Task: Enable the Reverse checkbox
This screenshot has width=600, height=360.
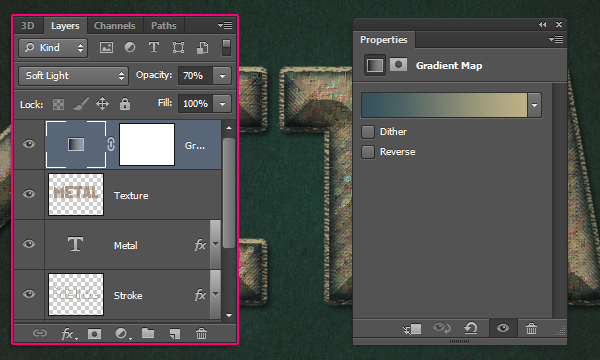Action: tap(368, 152)
